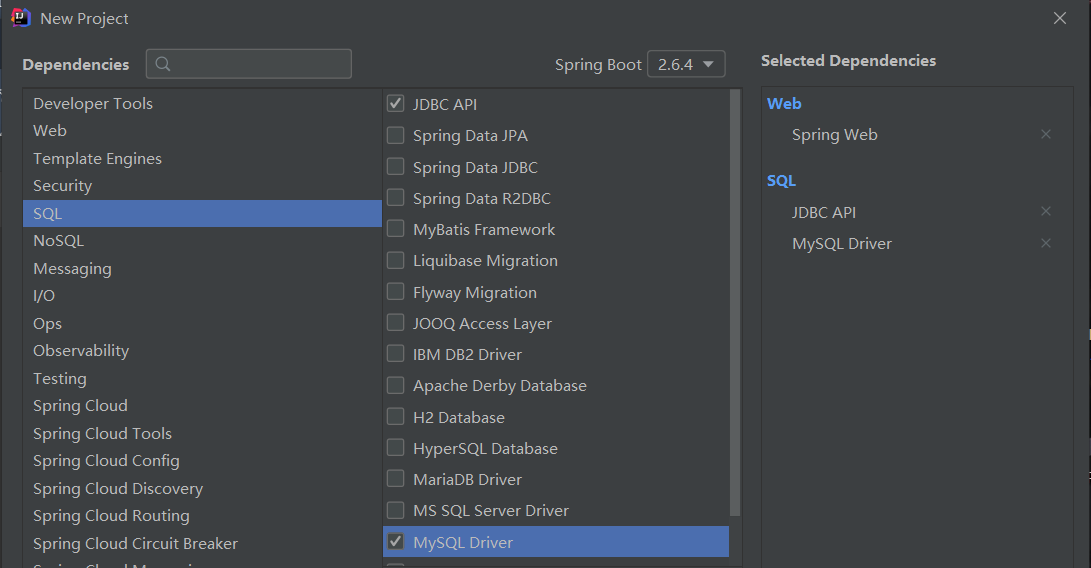Enable HyperSQL Database checkbox
Viewport: 1091px width, 568px height.
point(395,448)
